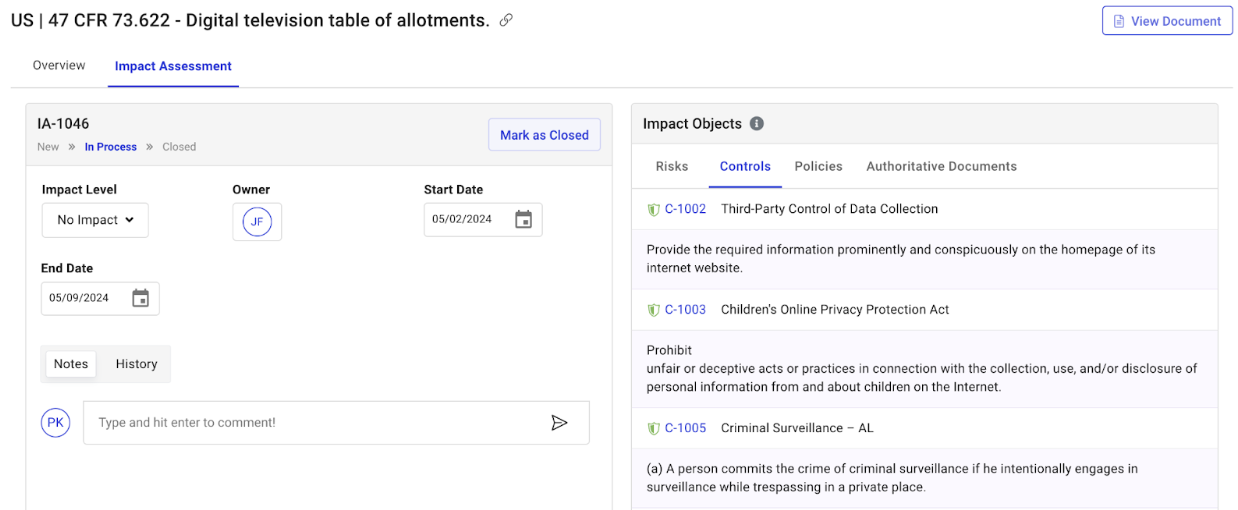Open the End Date calendar picker icon
This screenshot has height=510, width=1238.
pos(141,298)
